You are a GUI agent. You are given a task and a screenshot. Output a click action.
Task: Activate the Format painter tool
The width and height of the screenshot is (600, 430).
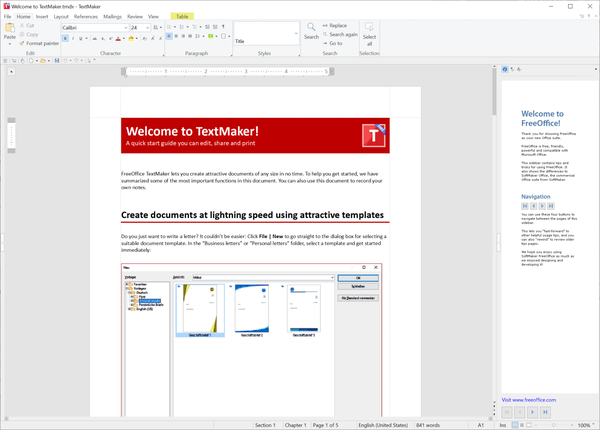(x=37, y=43)
